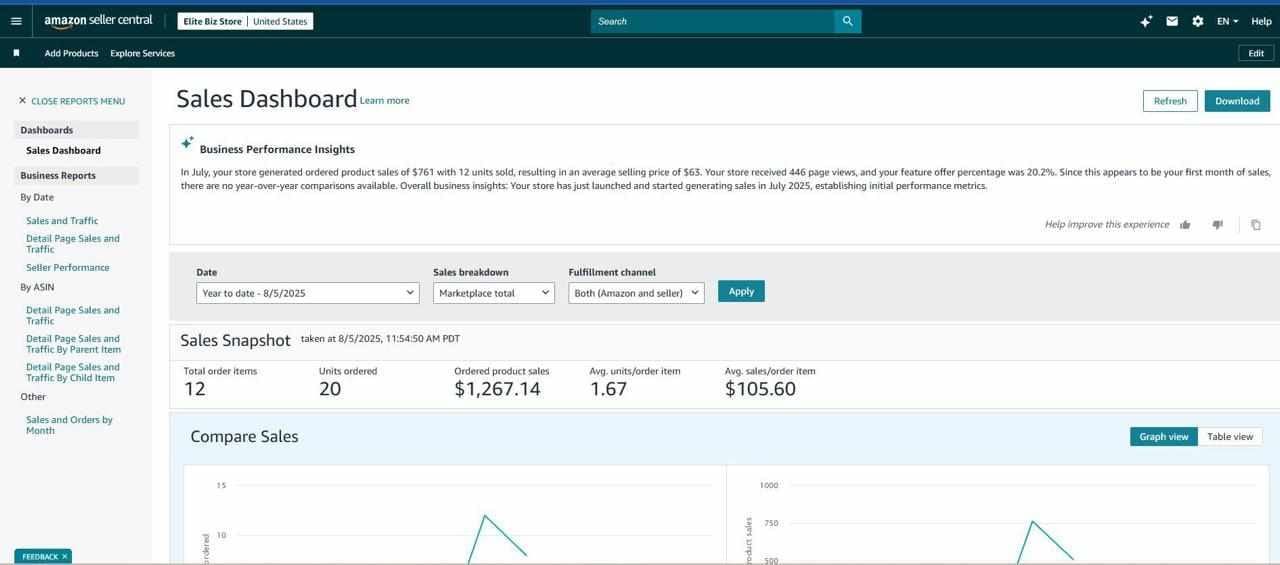This screenshot has height=565, width=1280.
Task: Click the Download button
Action: (1237, 101)
